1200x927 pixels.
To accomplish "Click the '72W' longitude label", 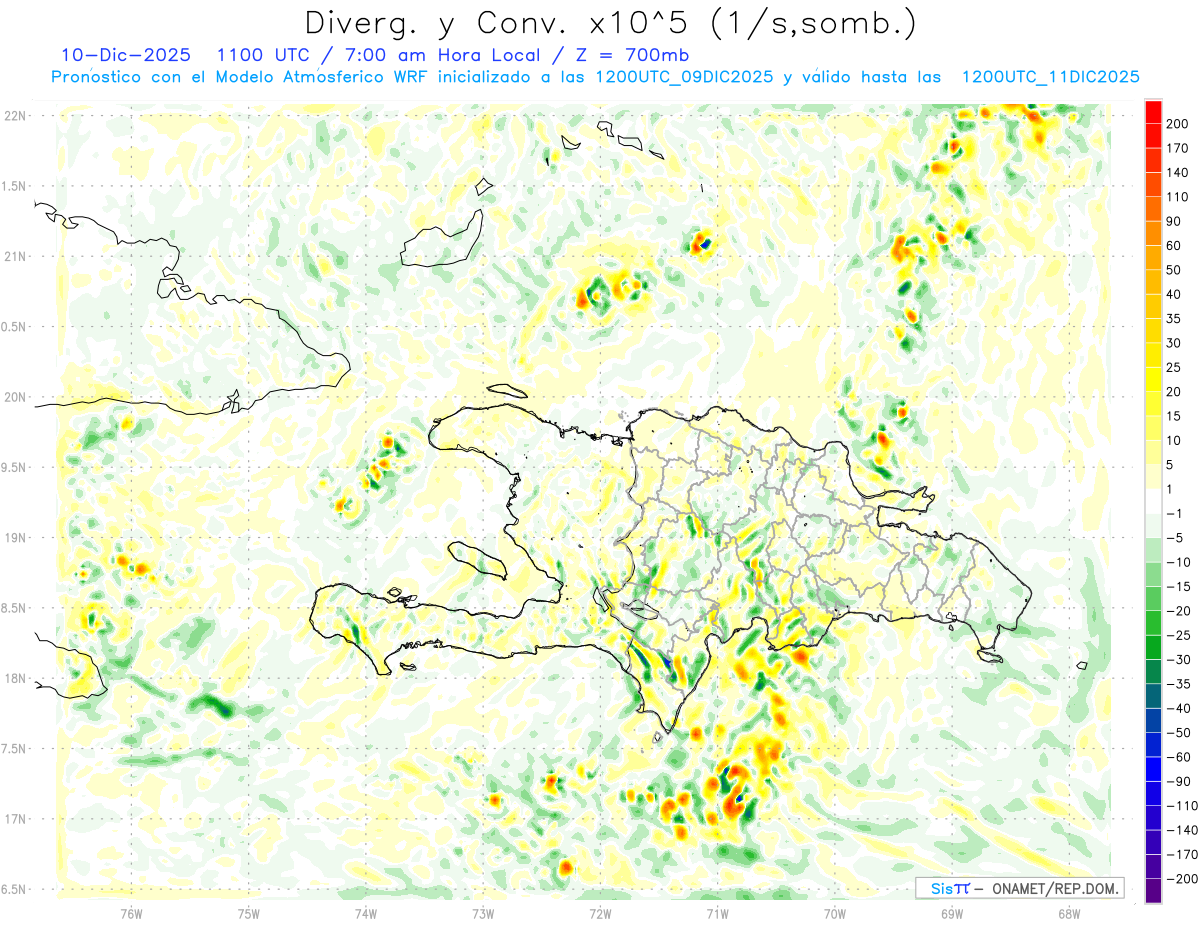I will coord(600,913).
